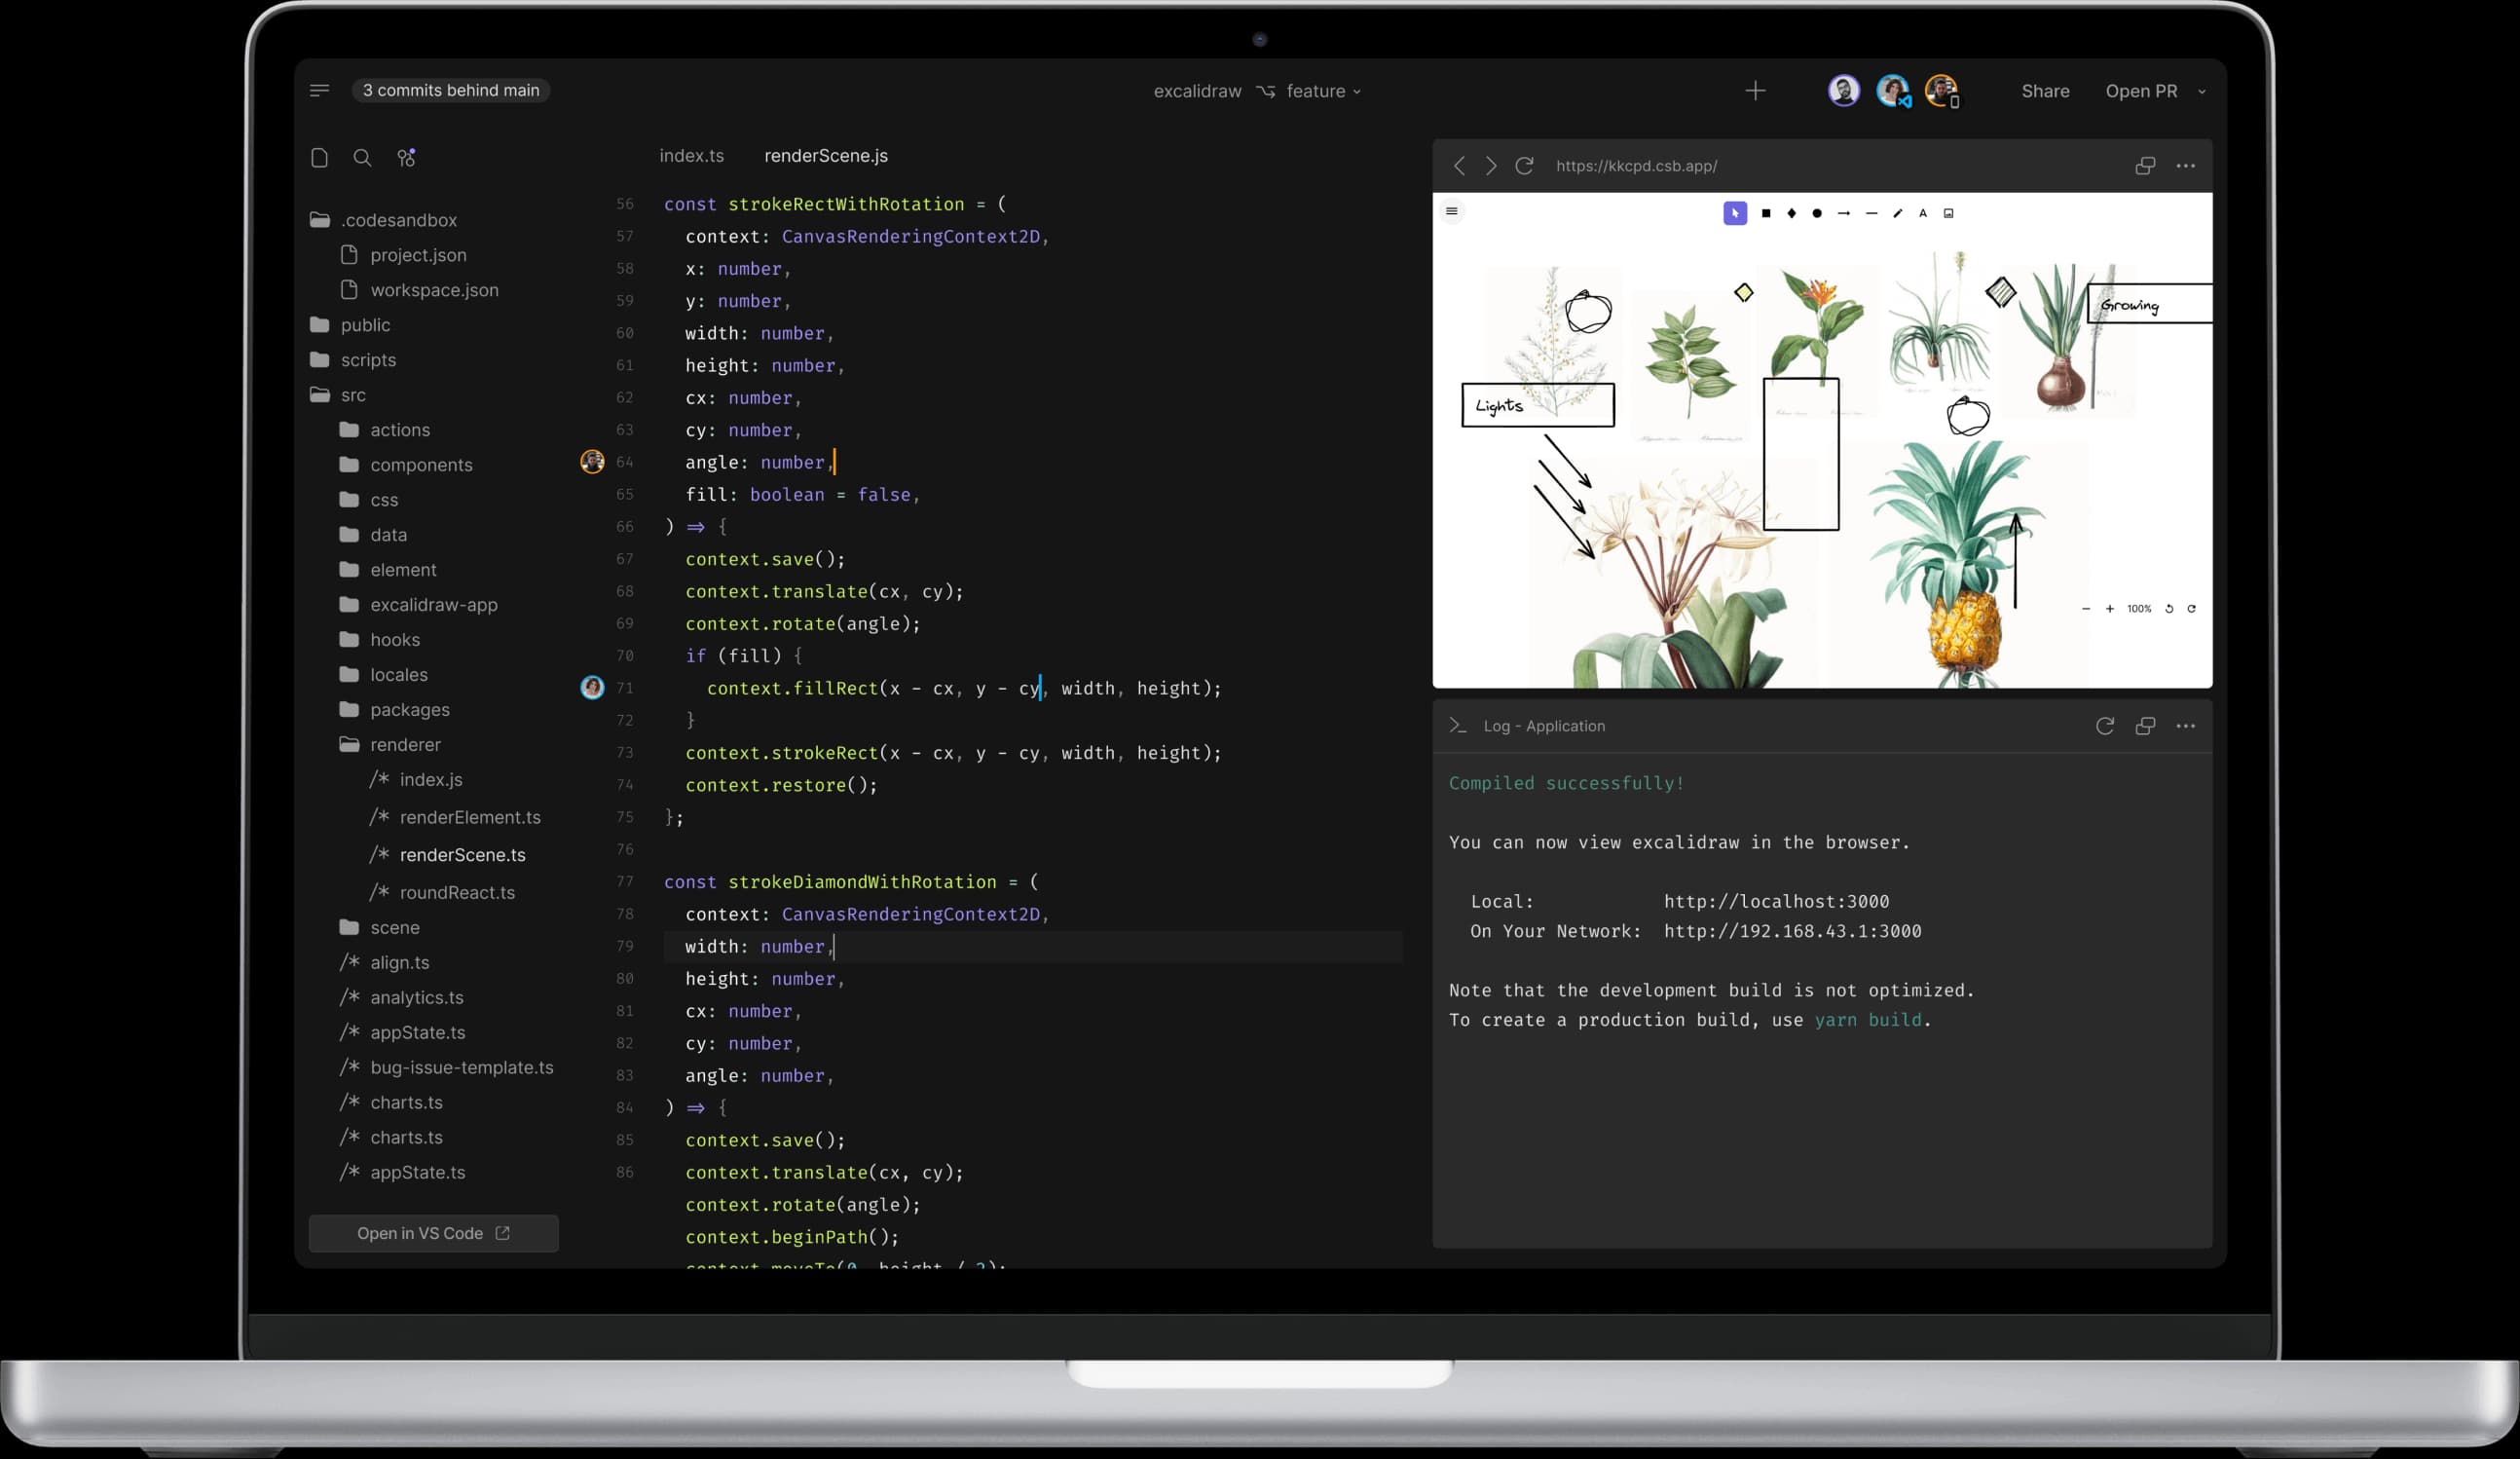2520x1459 pixels.
Task: Open the feature branch dropdown
Action: (x=1324, y=91)
